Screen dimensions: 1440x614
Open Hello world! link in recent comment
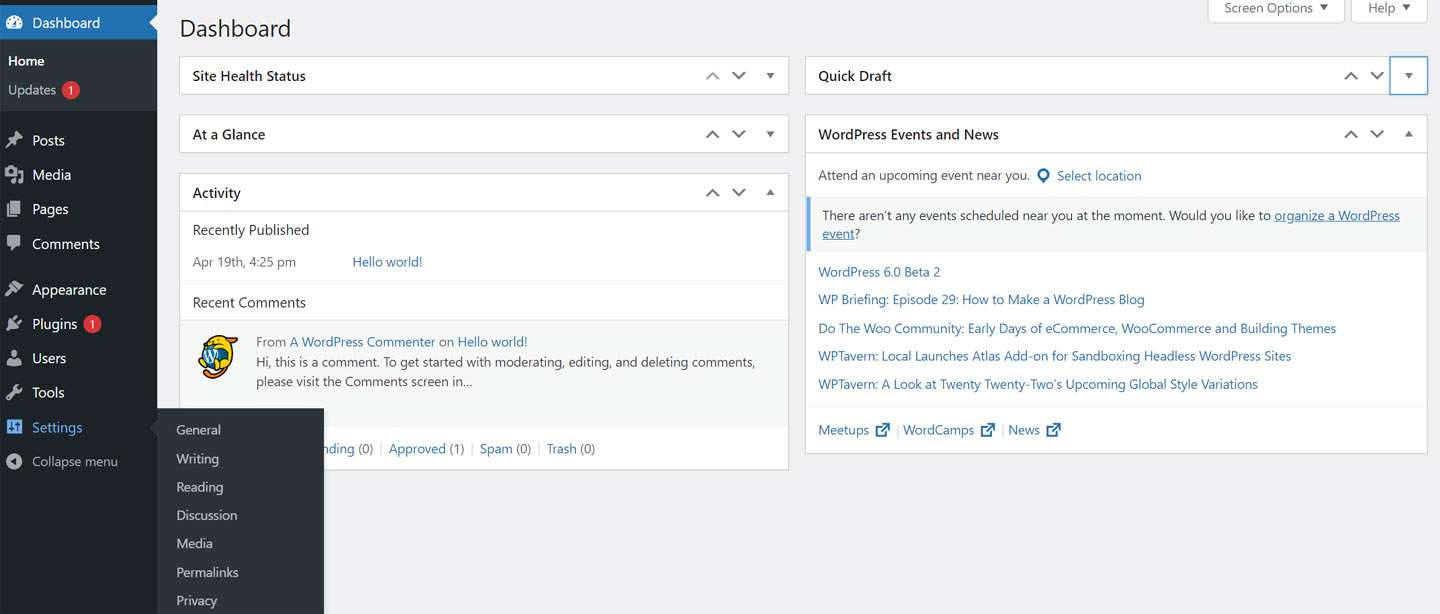(492, 342)
